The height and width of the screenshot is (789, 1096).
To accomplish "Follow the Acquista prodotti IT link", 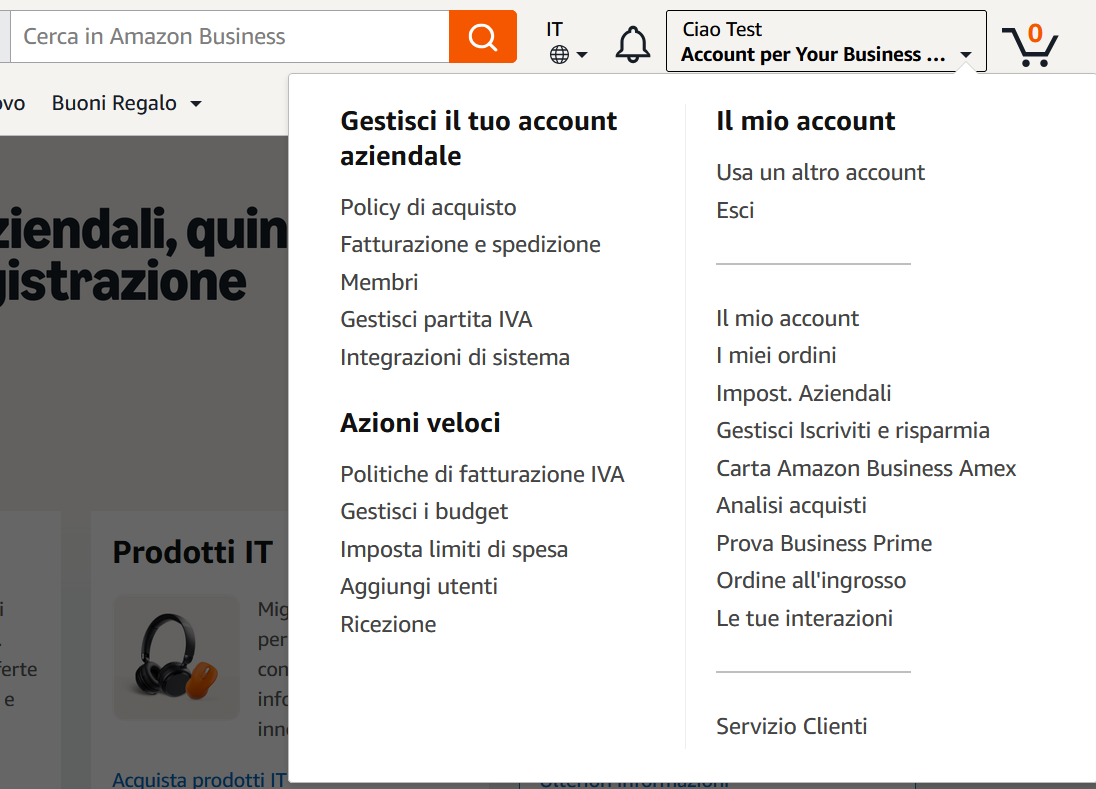I will point(197,778).
